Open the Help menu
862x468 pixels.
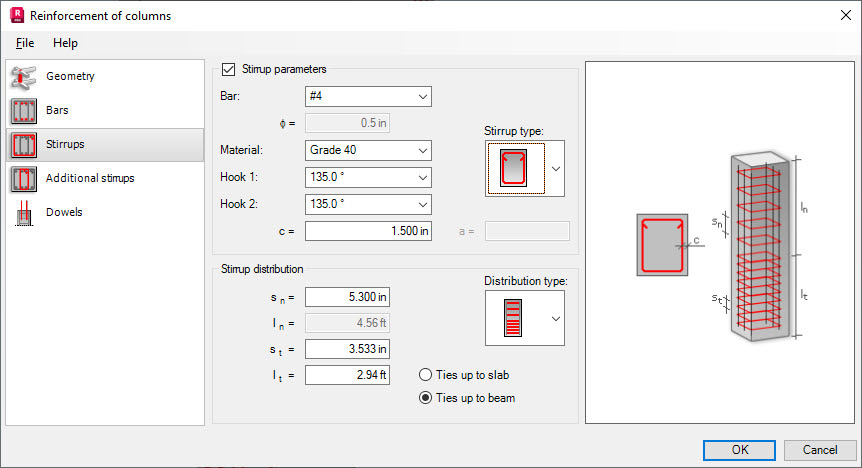pyautogui.click(x=65, y=43)
